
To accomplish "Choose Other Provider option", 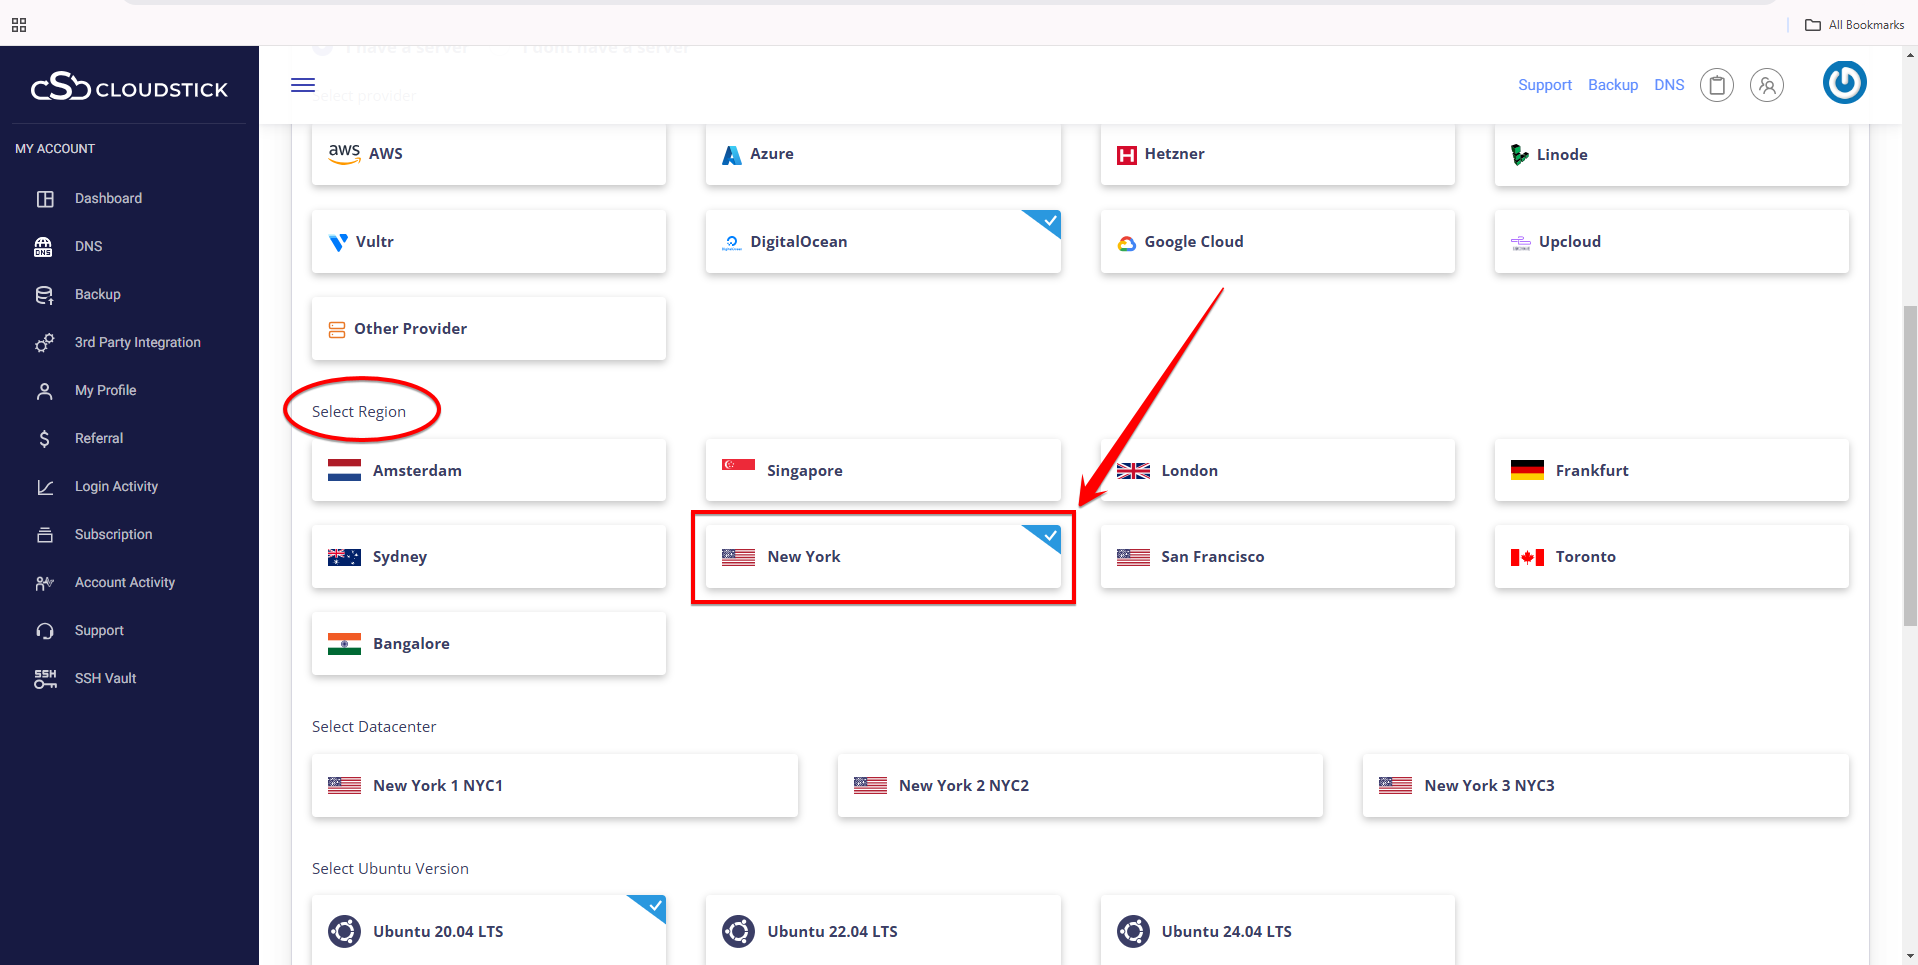I will (488, 329).
